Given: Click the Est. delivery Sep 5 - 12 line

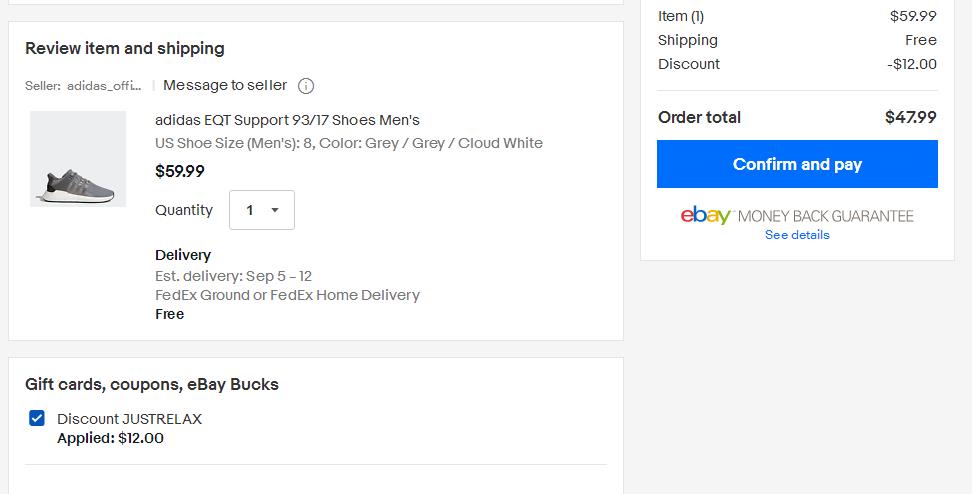Looking at the screenshot, I should click(x=234, y=276).
